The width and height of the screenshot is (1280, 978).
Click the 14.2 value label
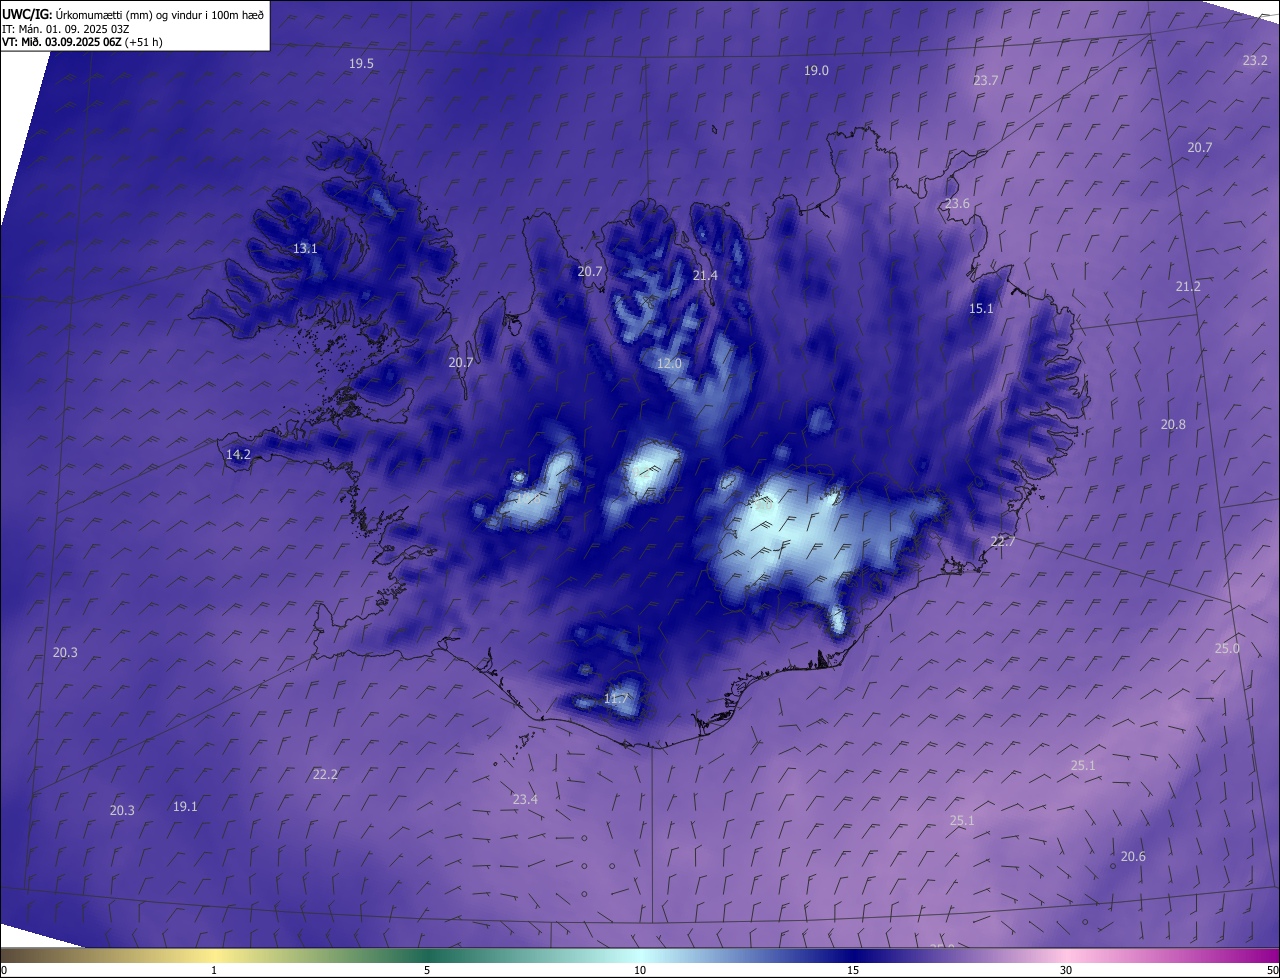(x=238, y=454)
